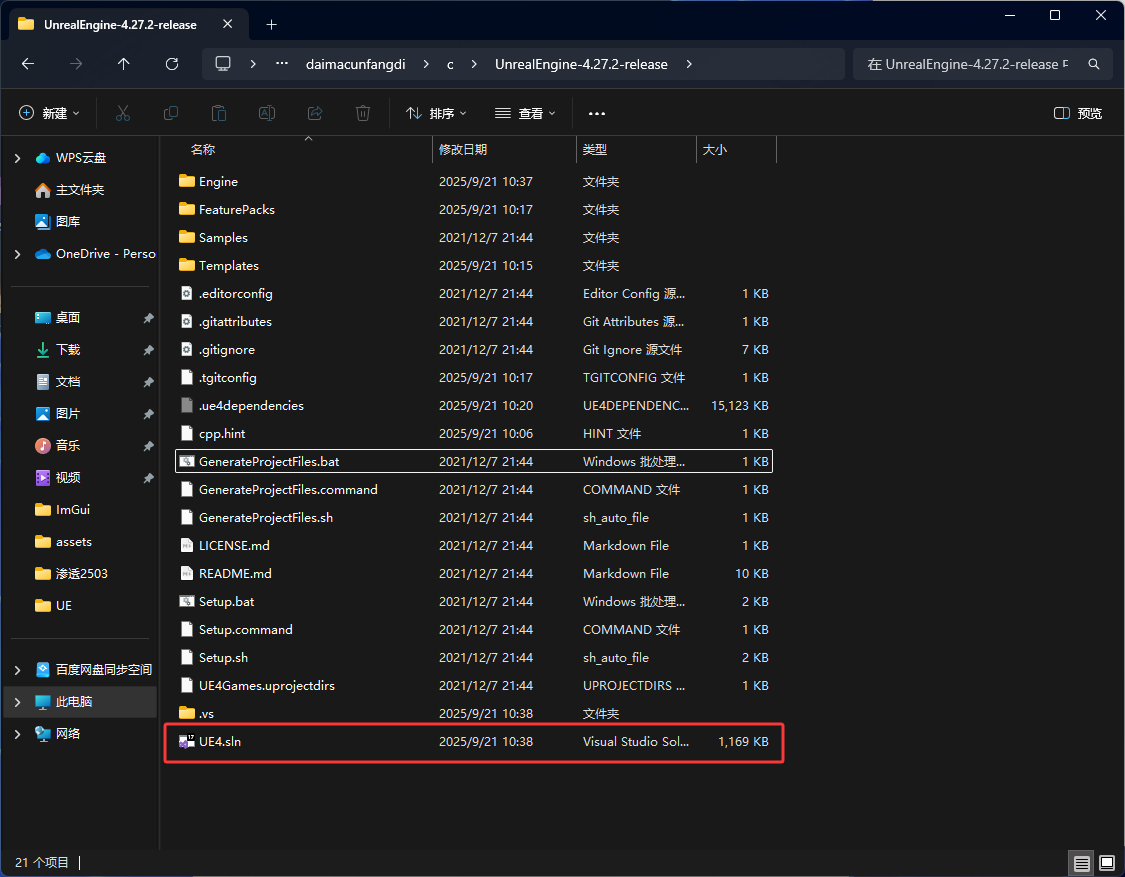The image size is (1125, 877).
Task: Click the .vs folder icon
Action: tap(187, 713)
